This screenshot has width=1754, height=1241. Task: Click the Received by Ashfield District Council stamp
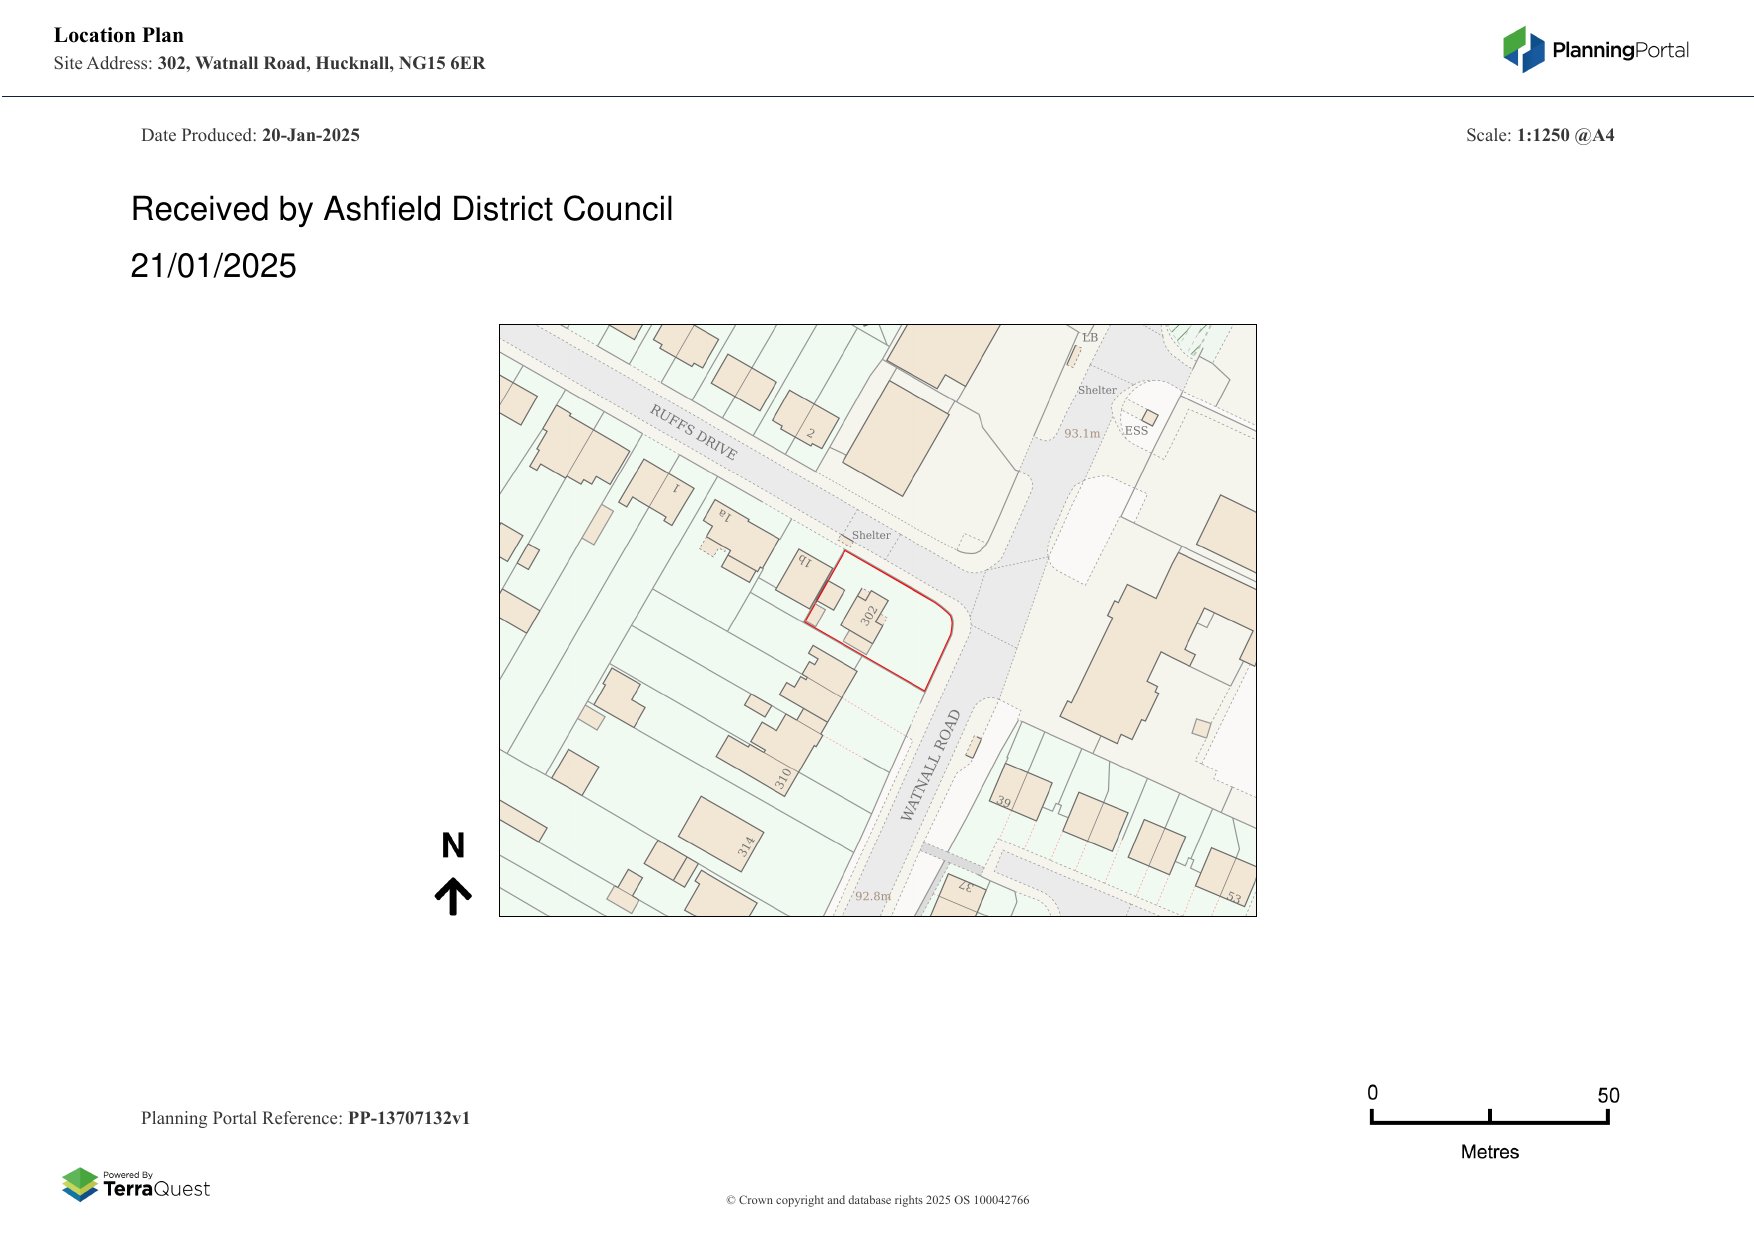coord(401,209)
